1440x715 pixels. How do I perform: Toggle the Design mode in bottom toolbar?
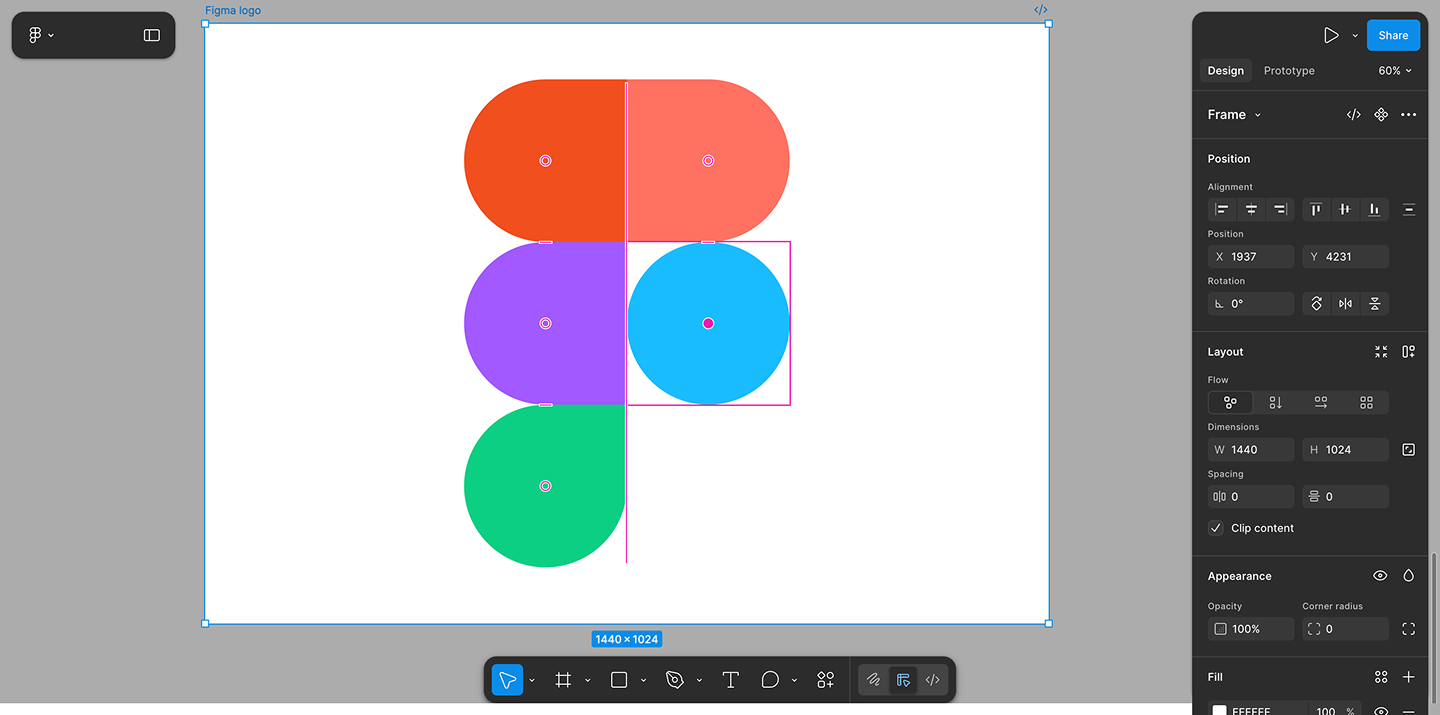903,680
